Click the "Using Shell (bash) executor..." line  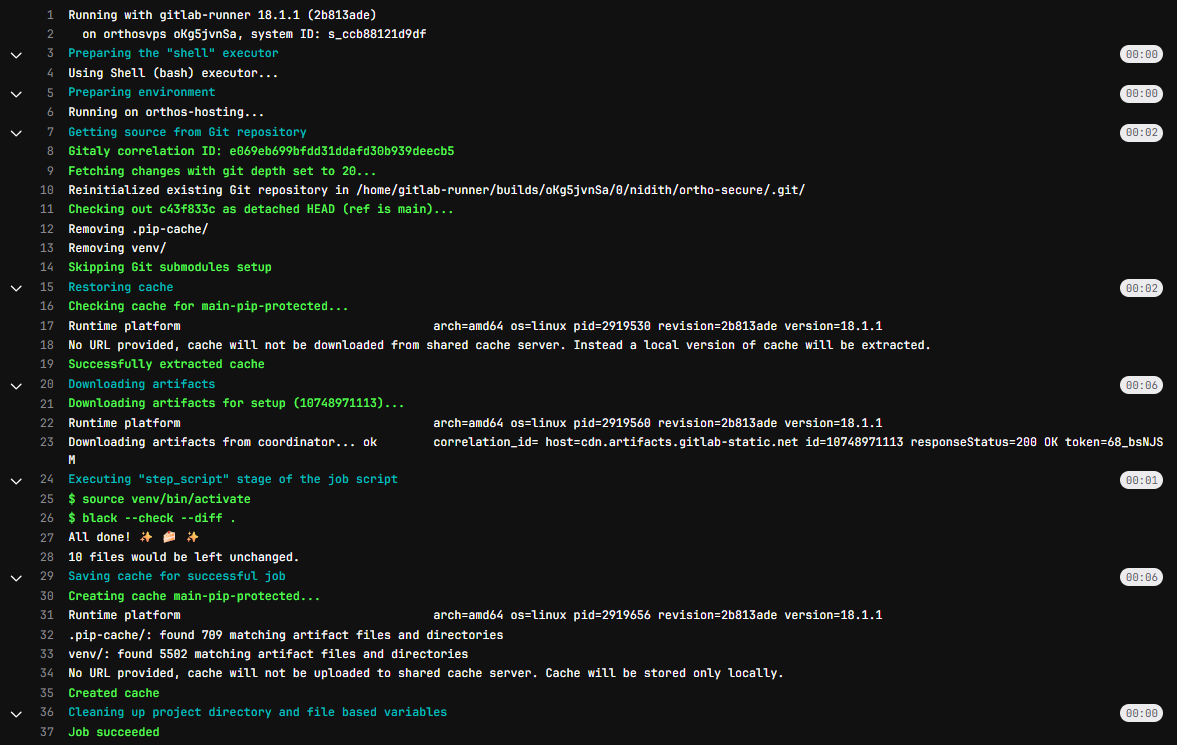pyautogui.click(x=173, y=73)
